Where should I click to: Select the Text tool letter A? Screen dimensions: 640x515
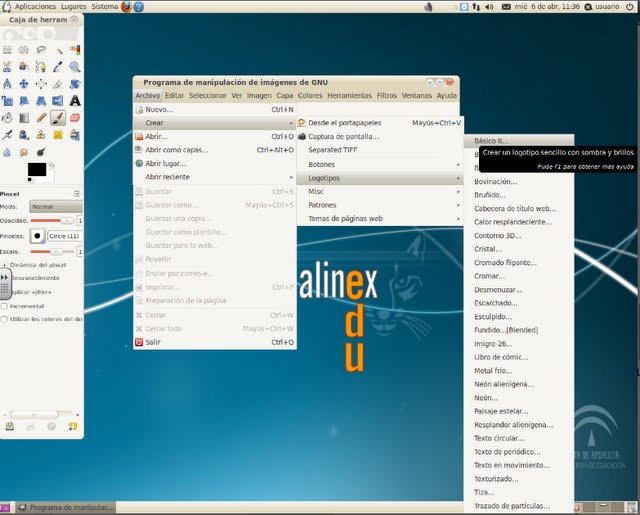pyautogui.click(x=75, y=101)
